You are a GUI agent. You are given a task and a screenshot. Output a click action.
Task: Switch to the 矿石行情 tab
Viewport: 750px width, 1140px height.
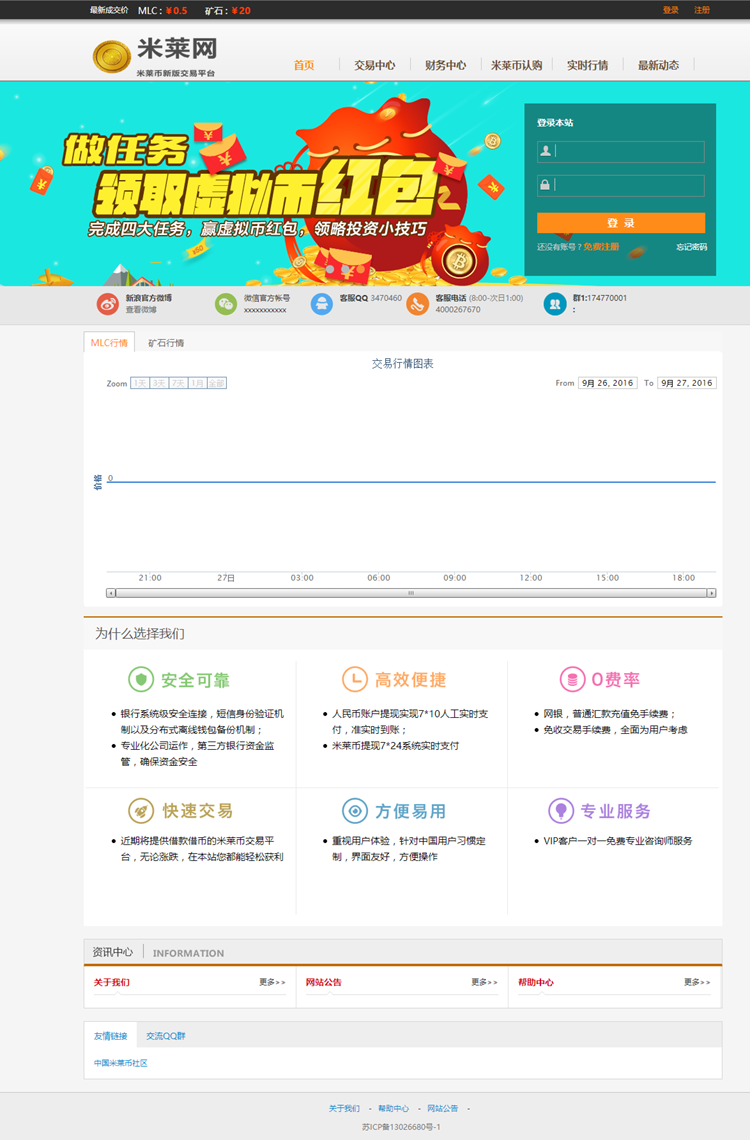tap(166, 342)
